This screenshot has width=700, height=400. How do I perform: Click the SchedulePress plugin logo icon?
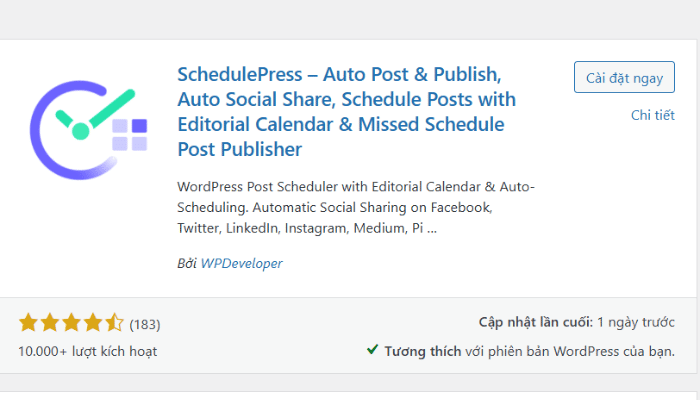(88, 130)
